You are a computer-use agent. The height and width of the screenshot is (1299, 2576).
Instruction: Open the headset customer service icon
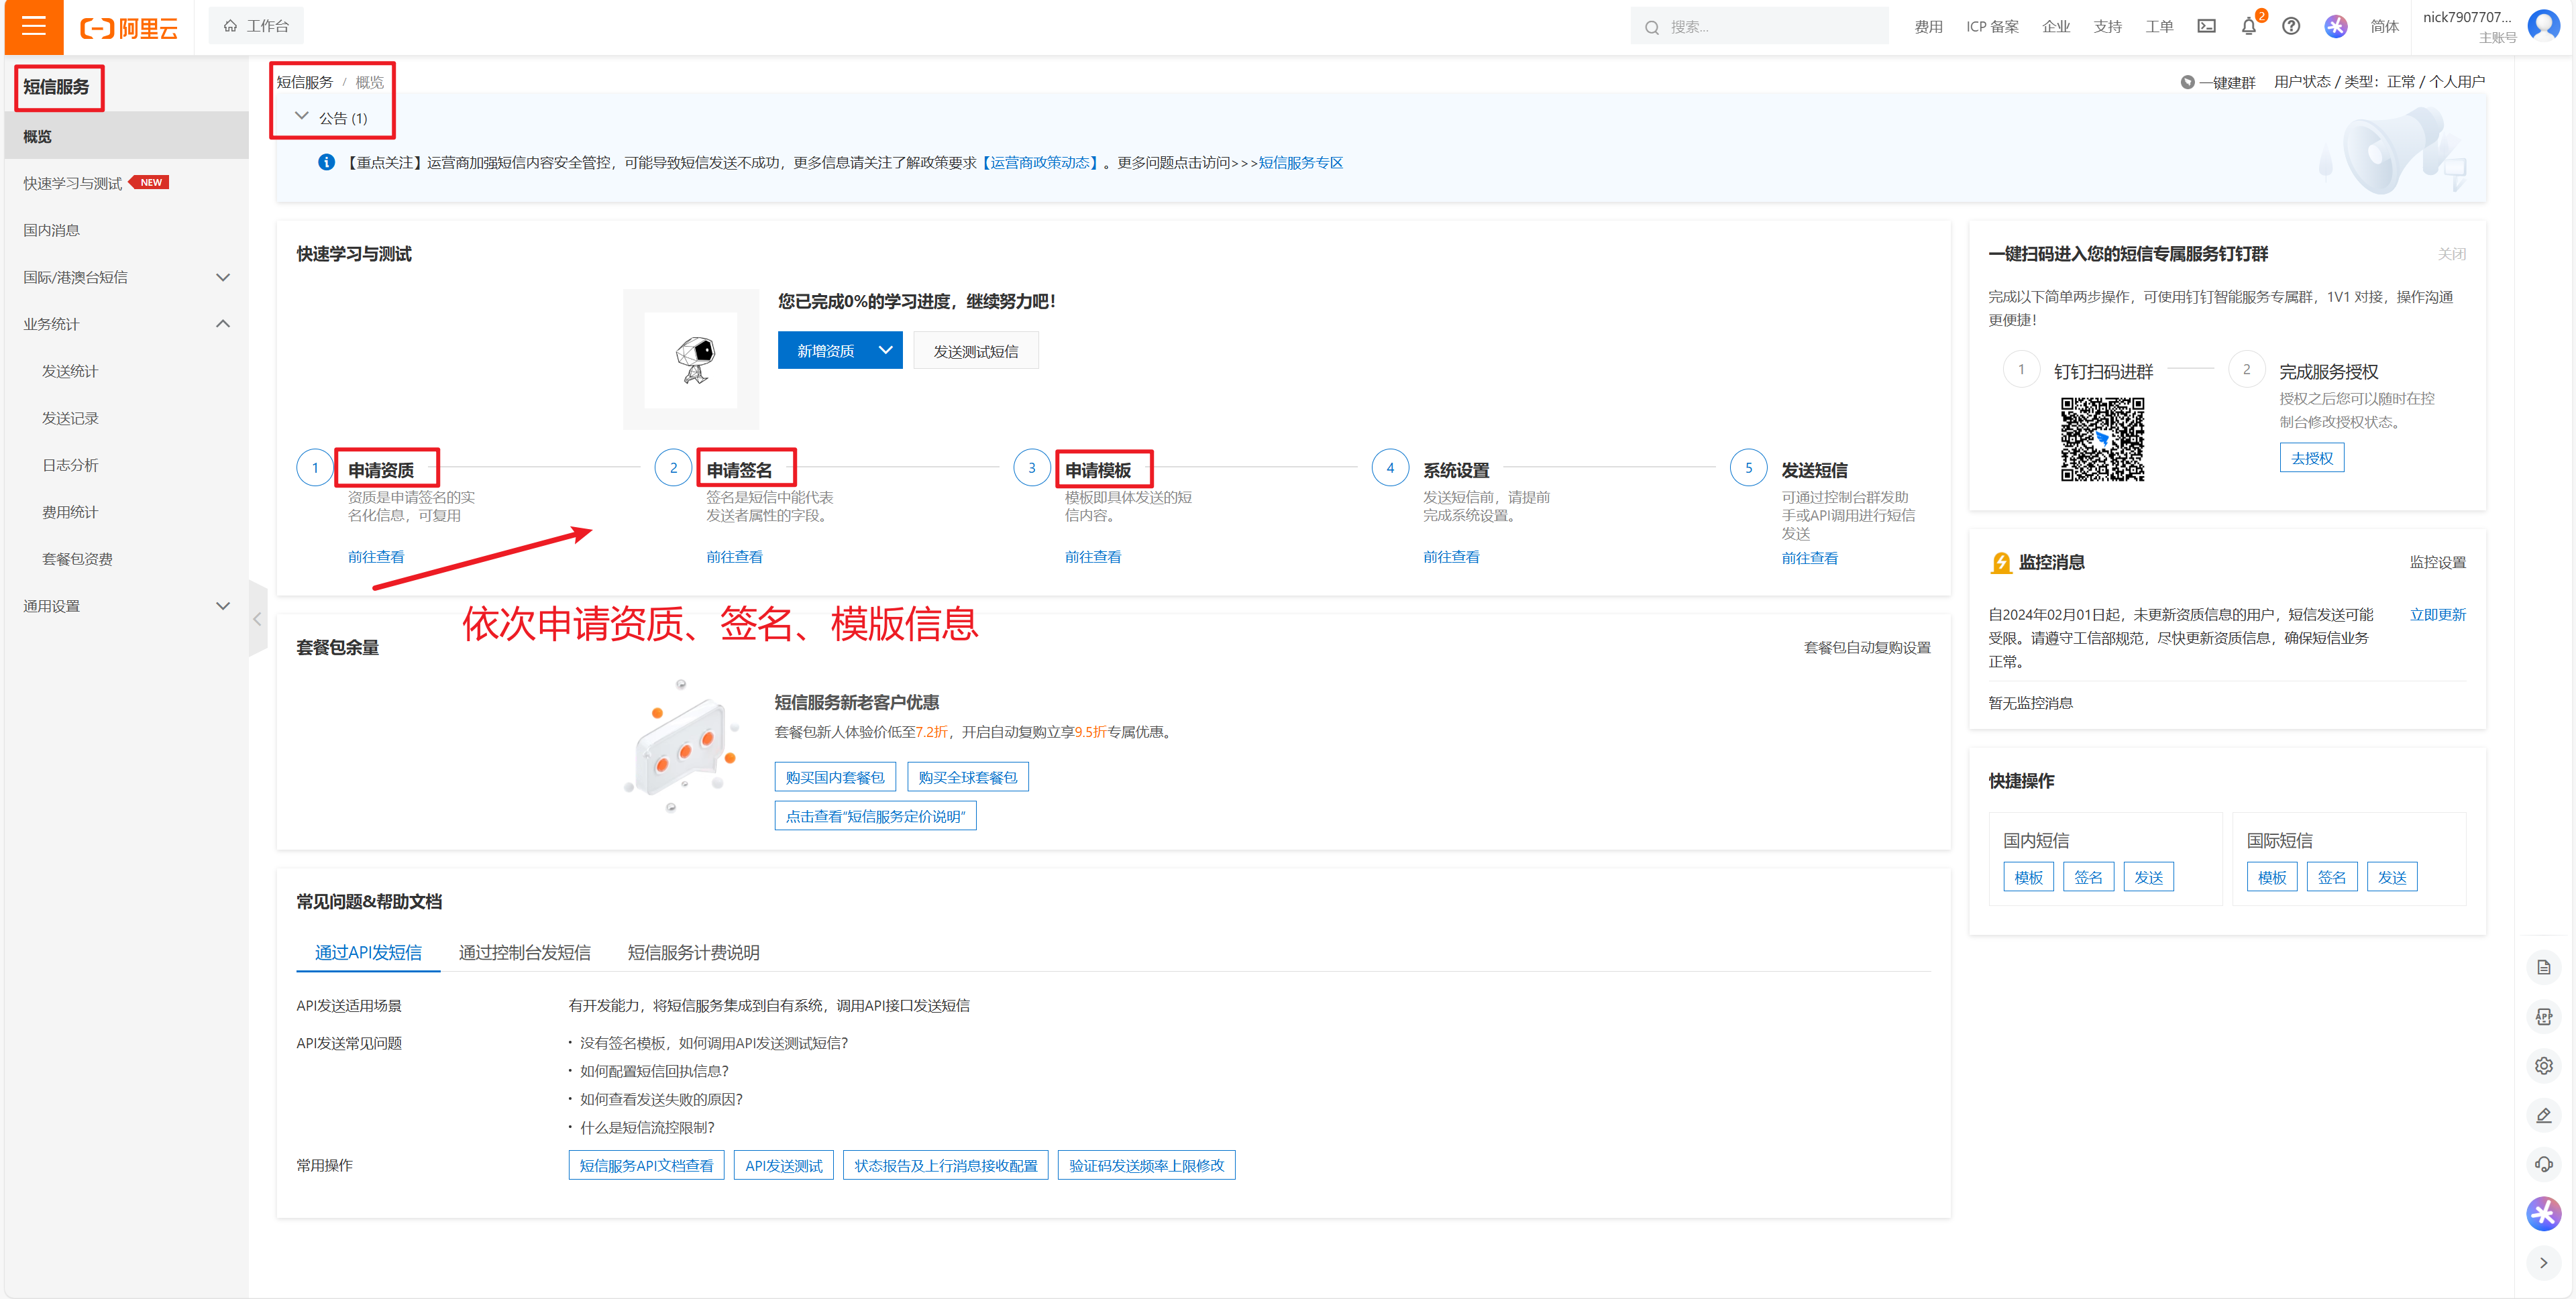coord(2543,1164)
